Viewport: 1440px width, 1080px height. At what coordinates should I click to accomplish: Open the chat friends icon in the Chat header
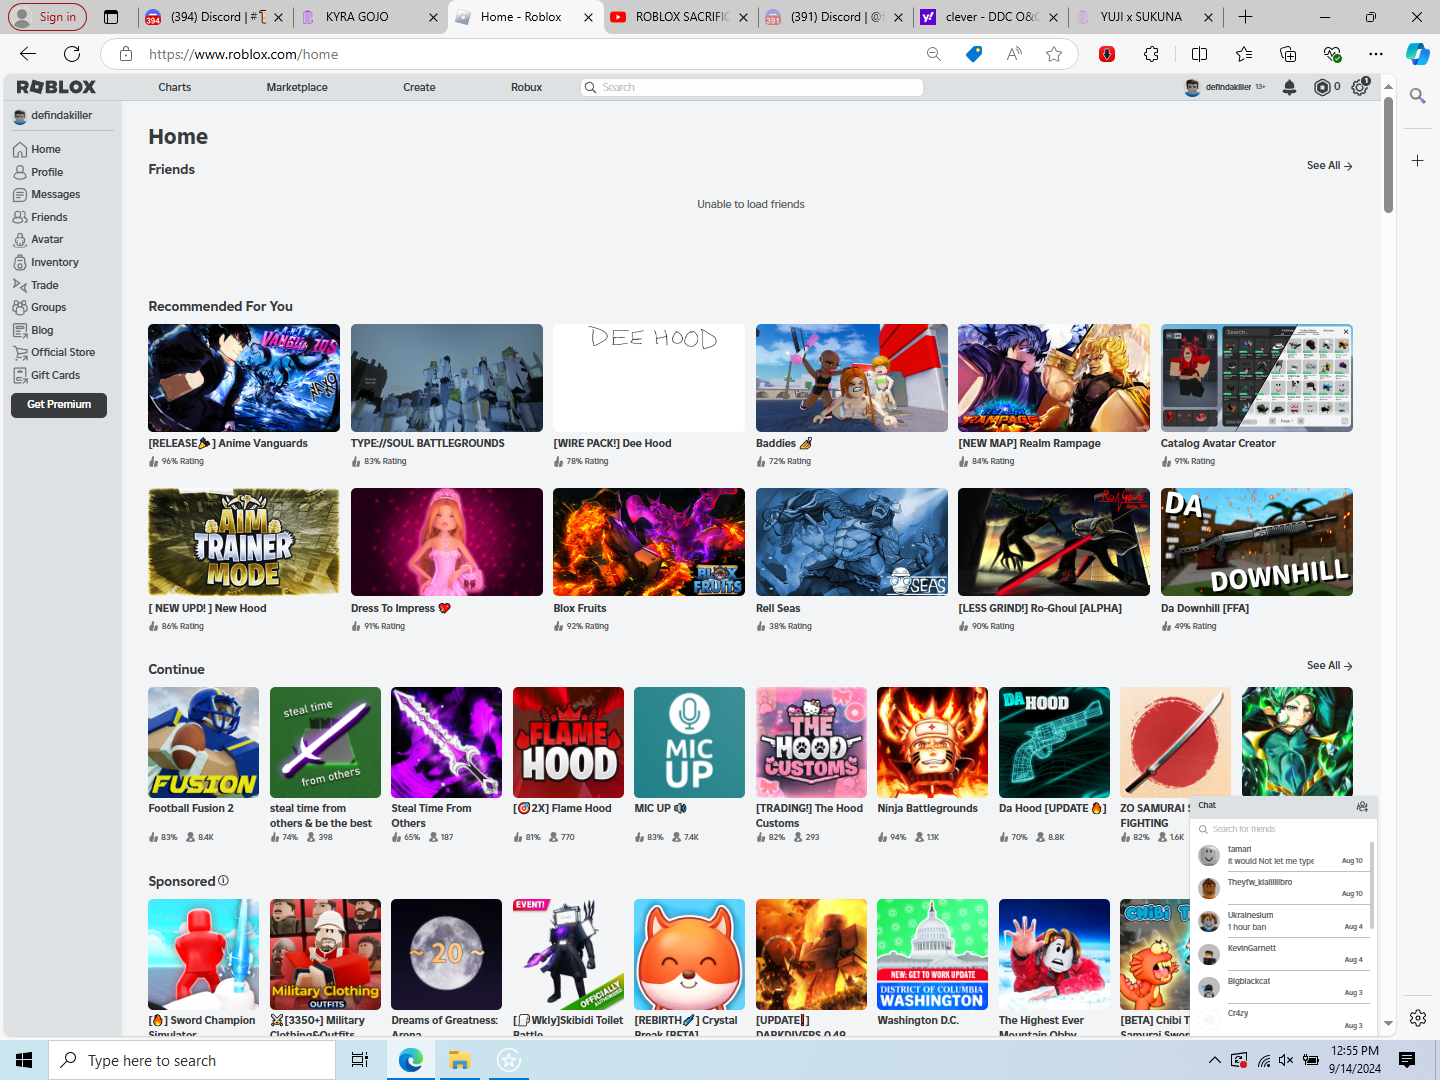pyautogui.click(x=1361, y=806)
